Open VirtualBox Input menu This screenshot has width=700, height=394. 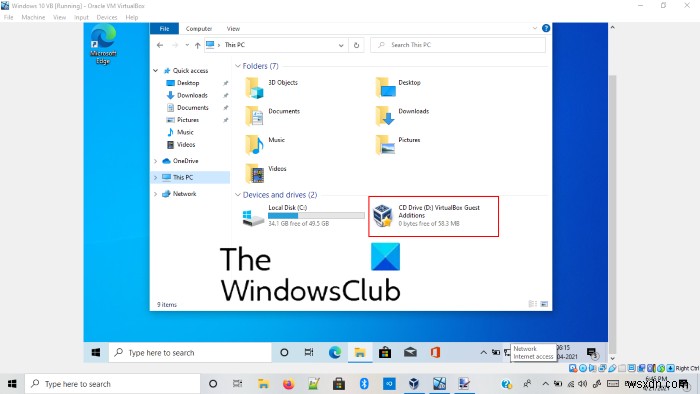[81, 17]
